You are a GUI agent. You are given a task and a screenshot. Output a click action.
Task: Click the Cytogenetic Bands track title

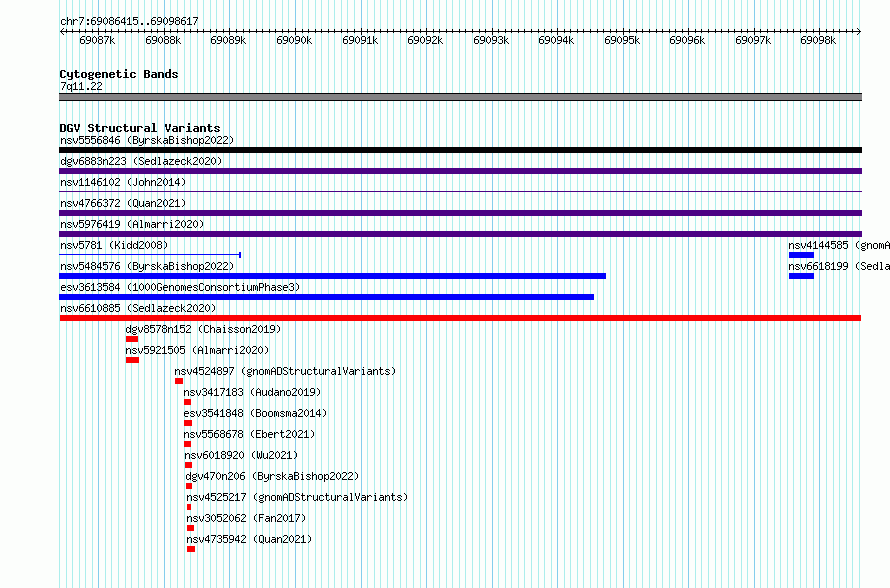[119, 74]
